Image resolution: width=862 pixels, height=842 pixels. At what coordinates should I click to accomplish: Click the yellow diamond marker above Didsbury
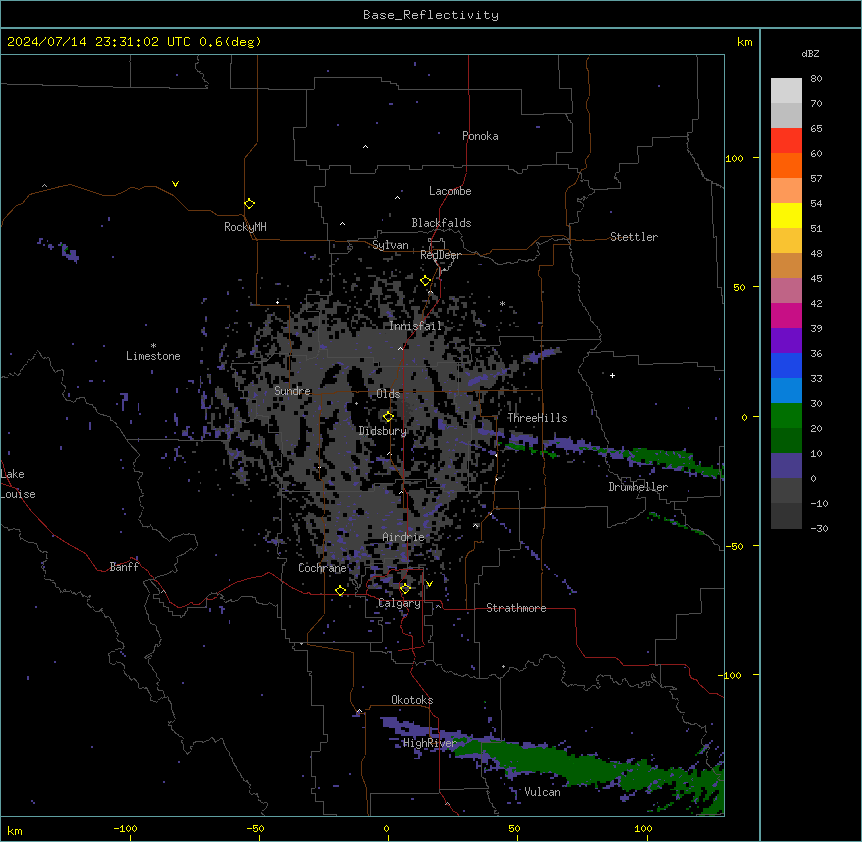coord(388,417)
